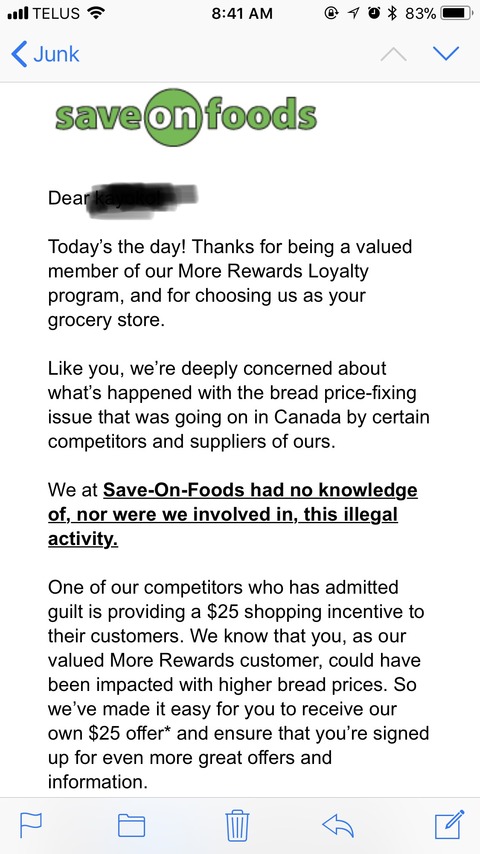Tap the TELUS carrier label

coord(58,13)
